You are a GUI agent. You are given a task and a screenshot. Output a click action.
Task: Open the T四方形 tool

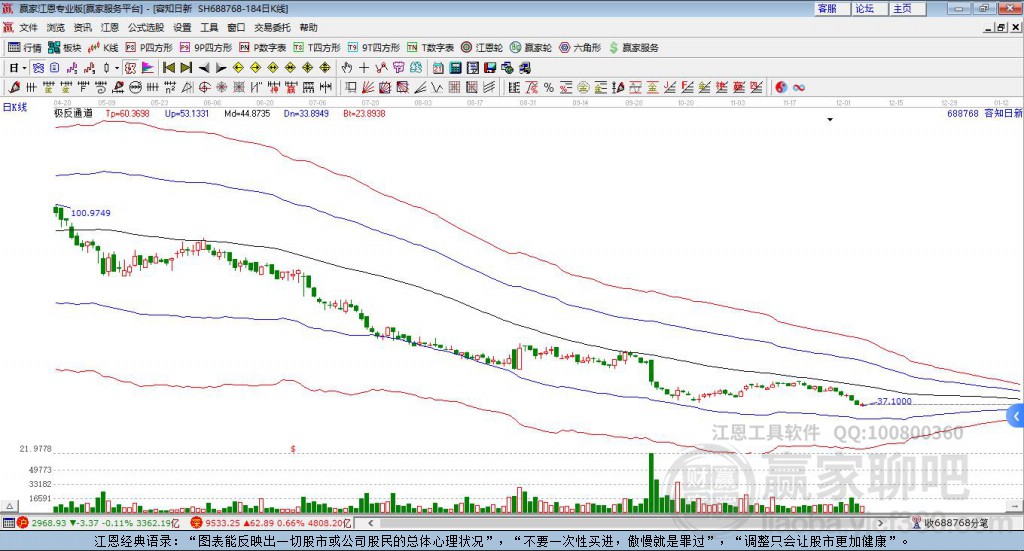[317, 48]
